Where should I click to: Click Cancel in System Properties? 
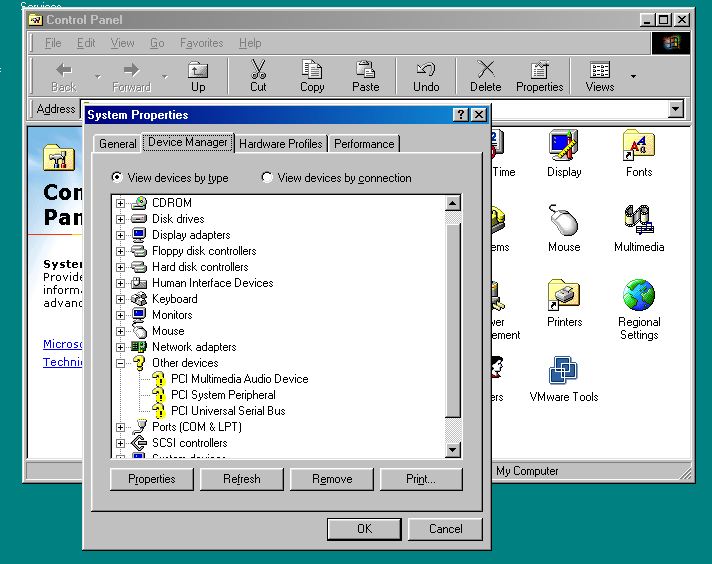tap(445, 529)
